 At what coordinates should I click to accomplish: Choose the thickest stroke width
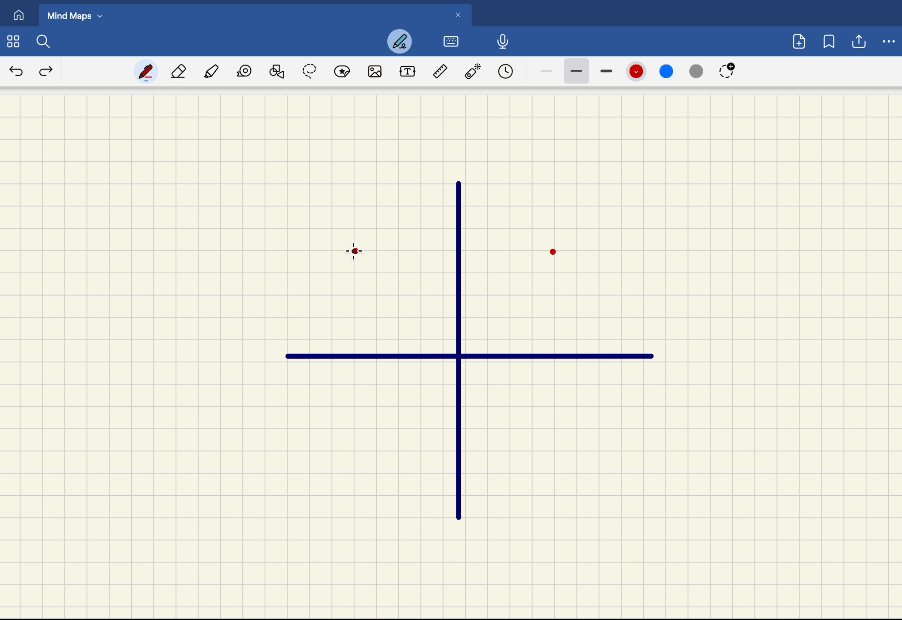tap(606, 72)
